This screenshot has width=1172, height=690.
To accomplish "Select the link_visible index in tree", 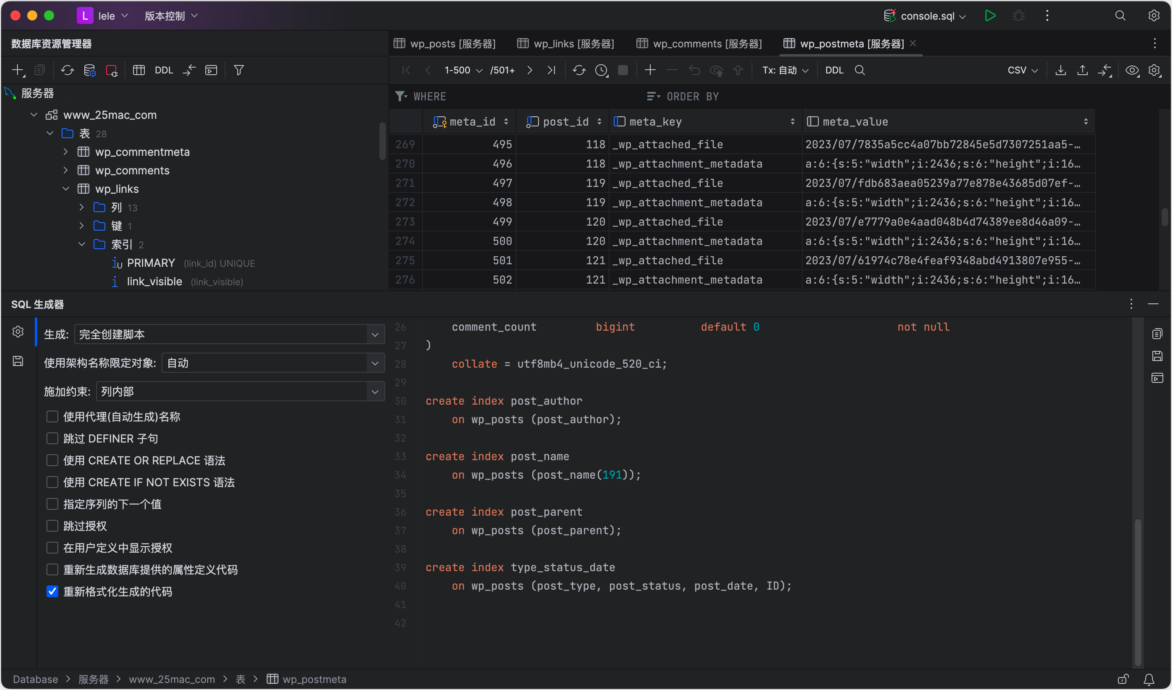I will (x=154, y=282).
